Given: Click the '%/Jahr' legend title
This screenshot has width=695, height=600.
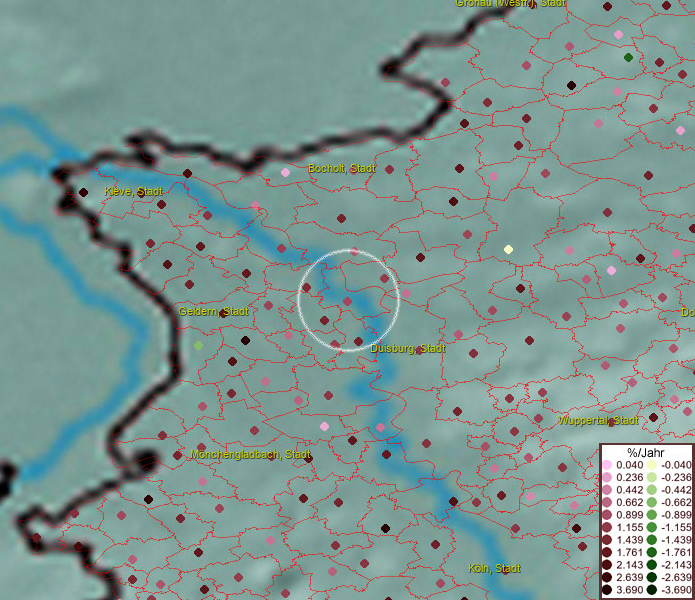Looking at the screenshot, I should click(646, 452).
